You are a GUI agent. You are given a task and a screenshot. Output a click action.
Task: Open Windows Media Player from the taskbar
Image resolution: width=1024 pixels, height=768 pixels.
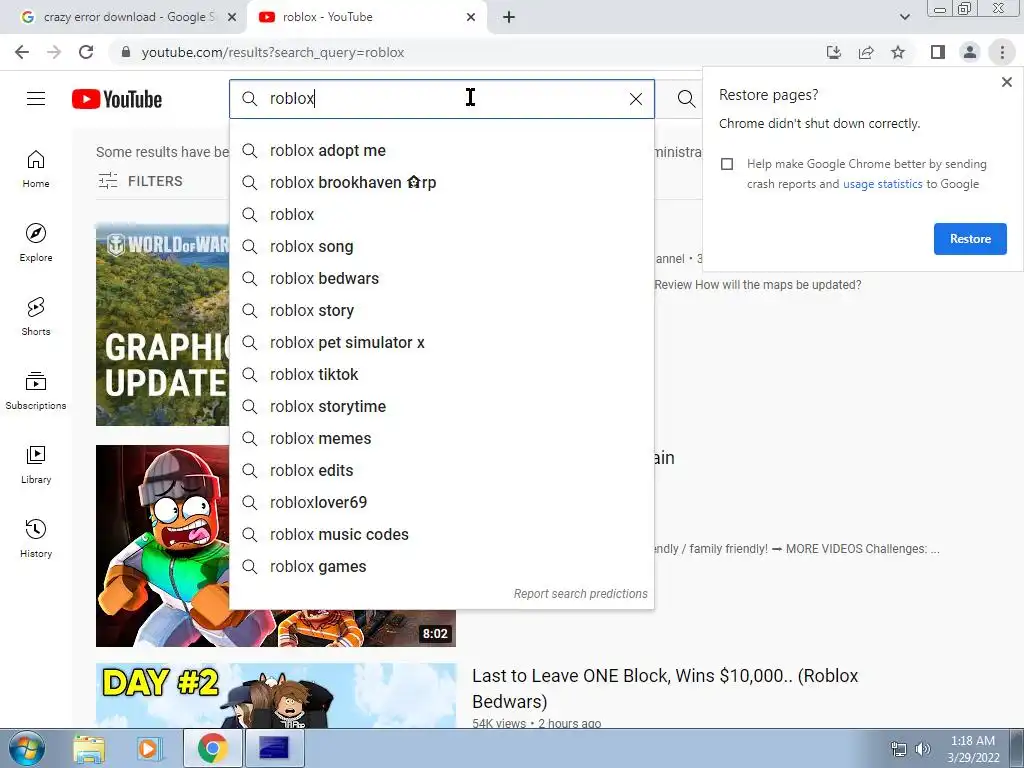[x=149, y=749]
